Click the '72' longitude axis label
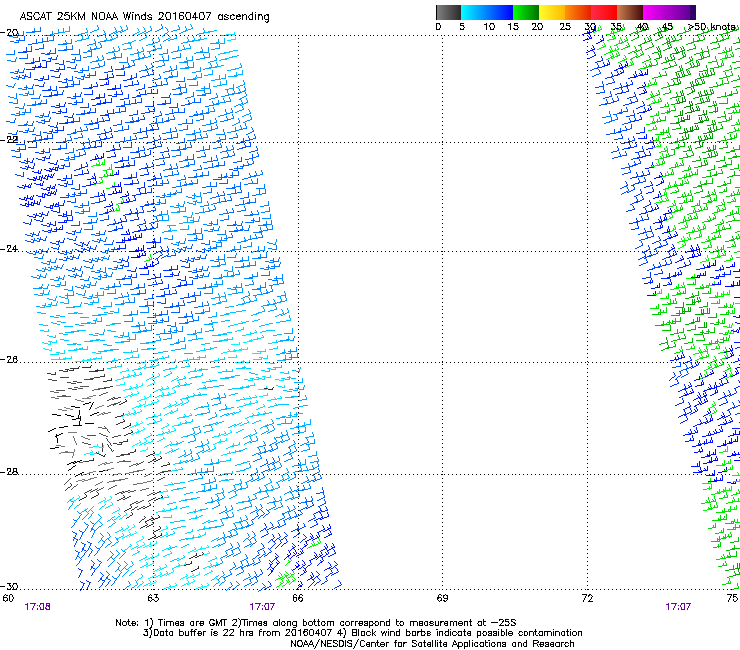Viewport: 740px width, 650px height. [587, 598]
